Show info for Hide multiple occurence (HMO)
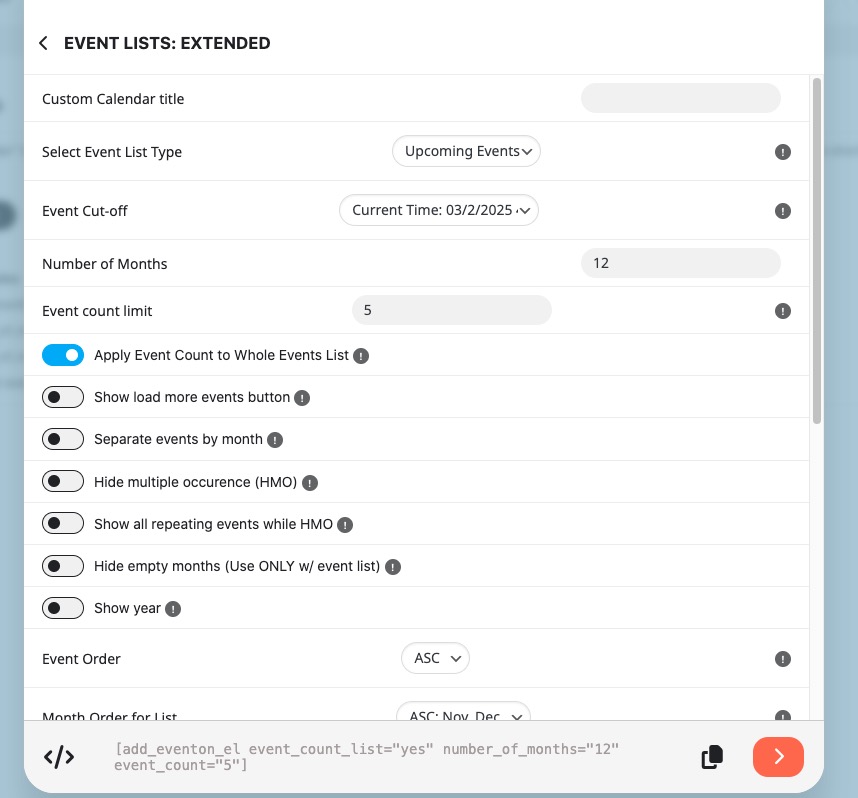This screenshot has width=858, height=798. click(310, 483)
